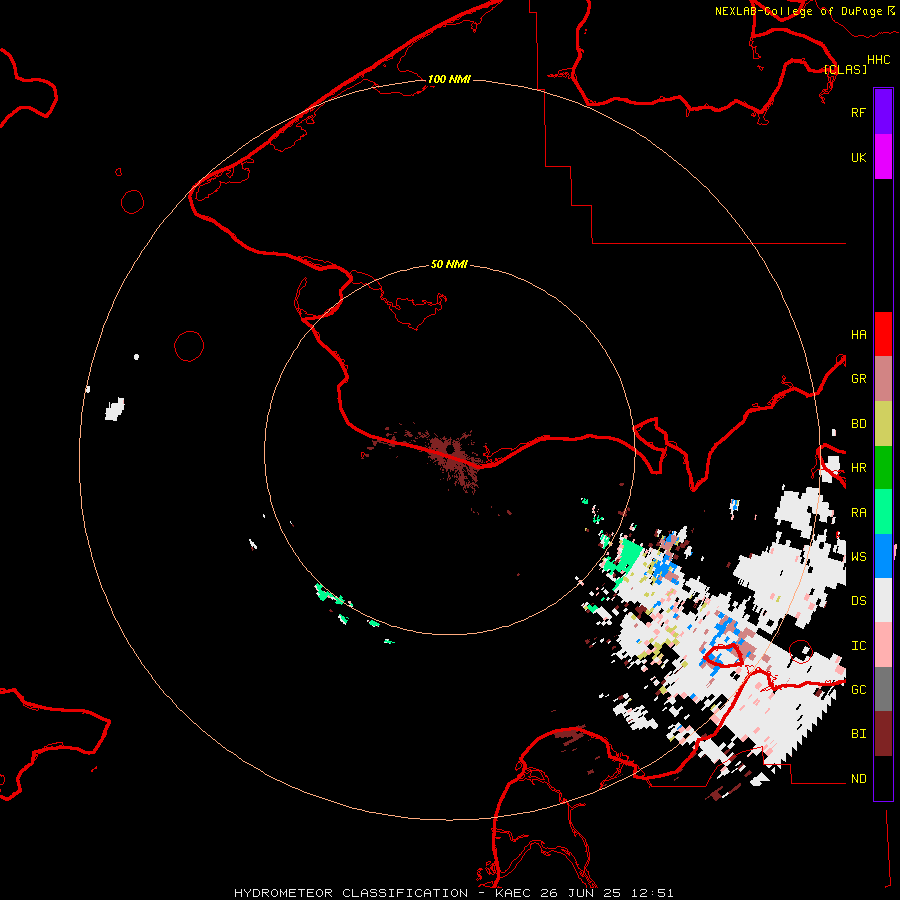
Task: Click the 100 NMI range ring label
Action: (x=449, y=79)
